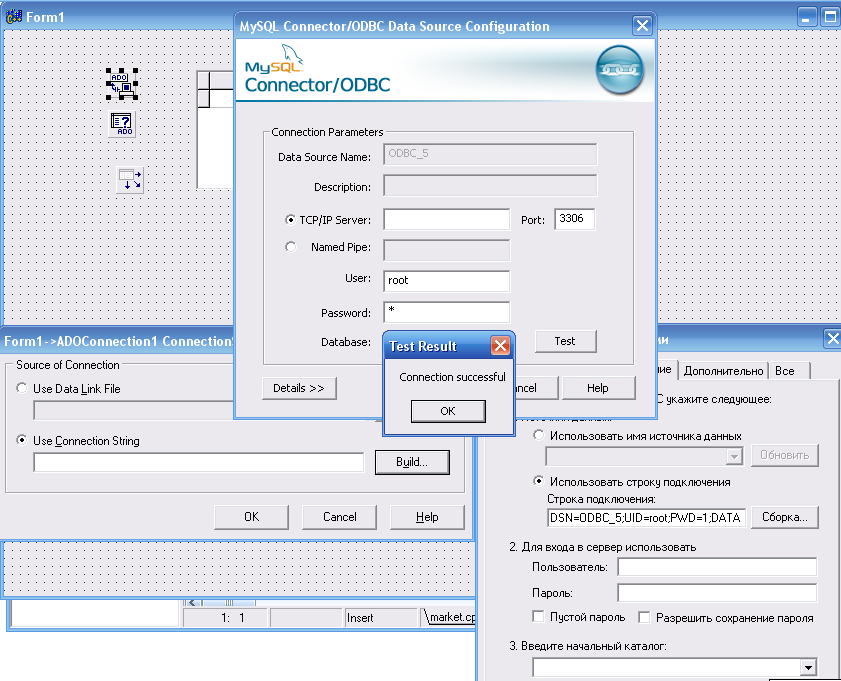Cancel the ADOConnection1 connection dialog
This screenshot has width=841, height=681.
point(339,517)
